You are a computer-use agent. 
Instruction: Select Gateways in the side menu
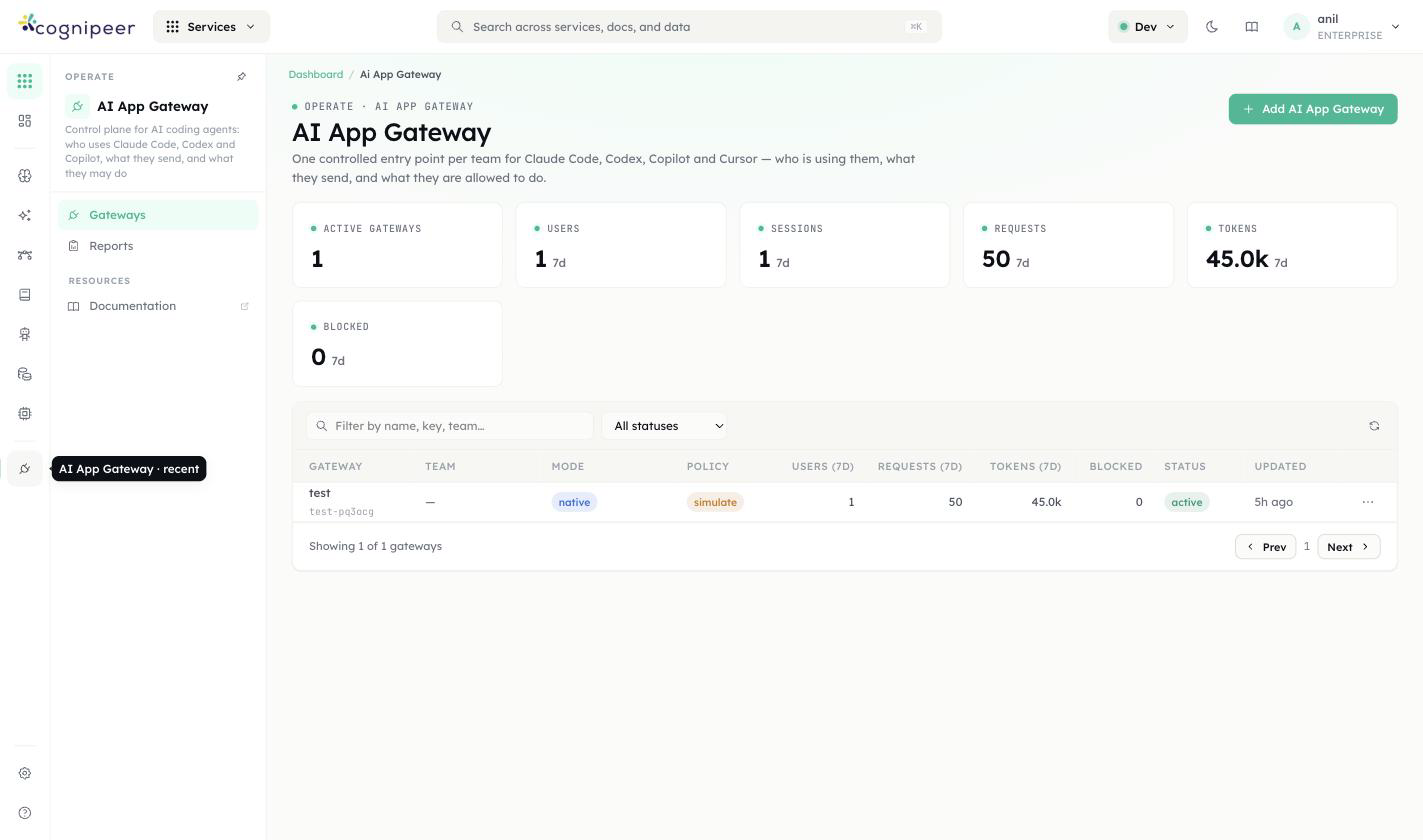coord(158,215)
